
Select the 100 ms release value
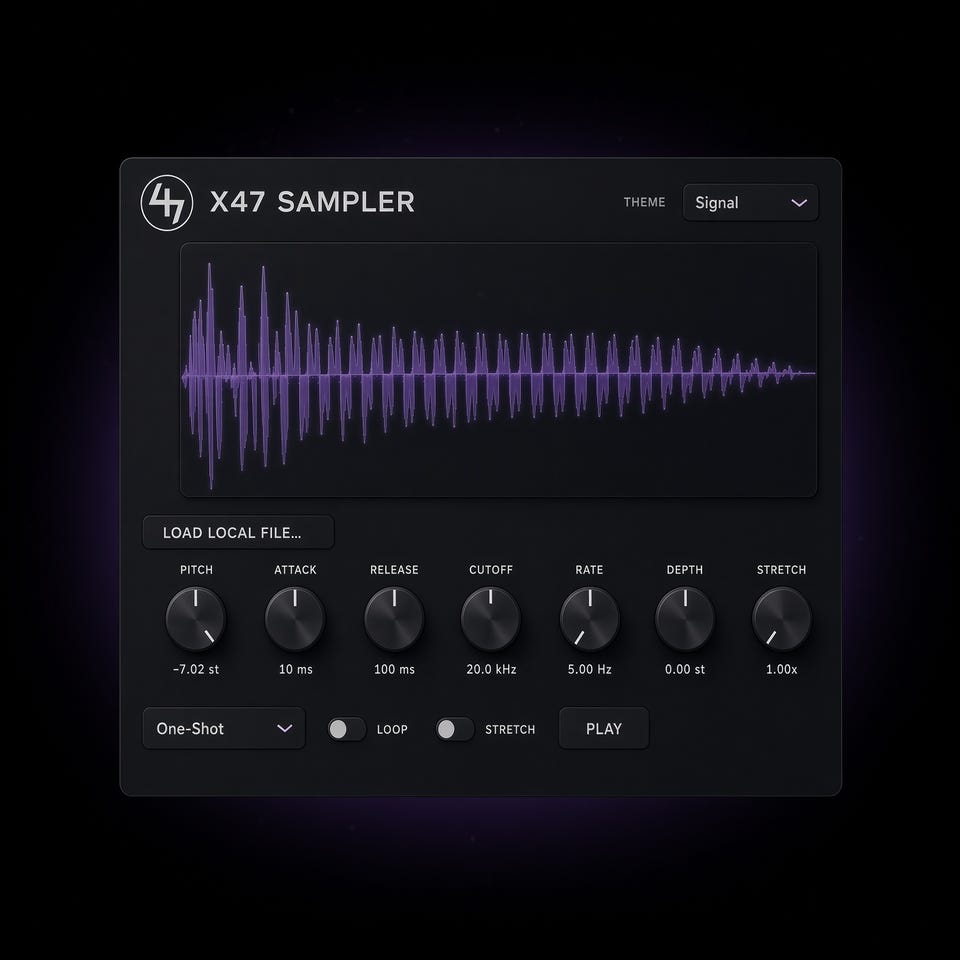click(x=394, y=669)
